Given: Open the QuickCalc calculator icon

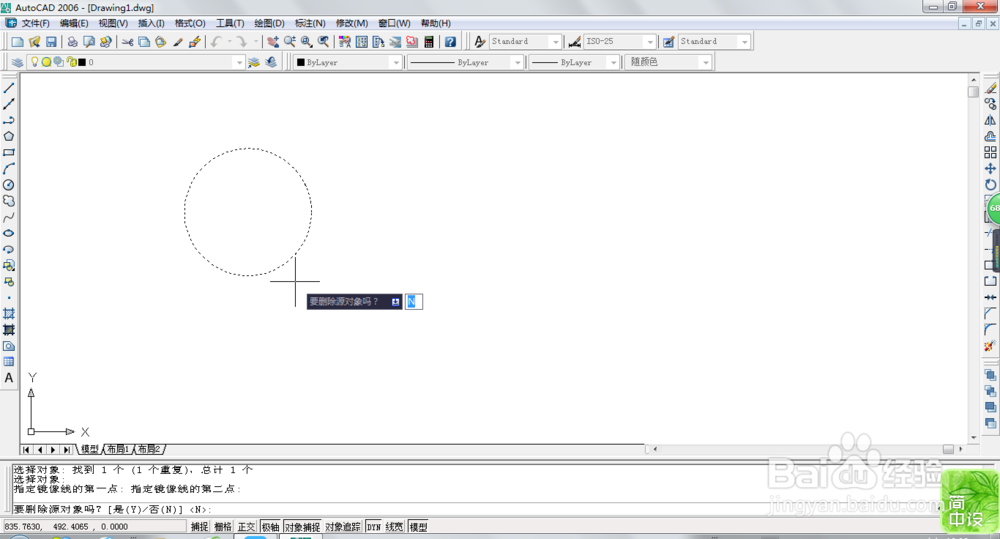Looking at the screenshot, I should (x=429, y=41).
